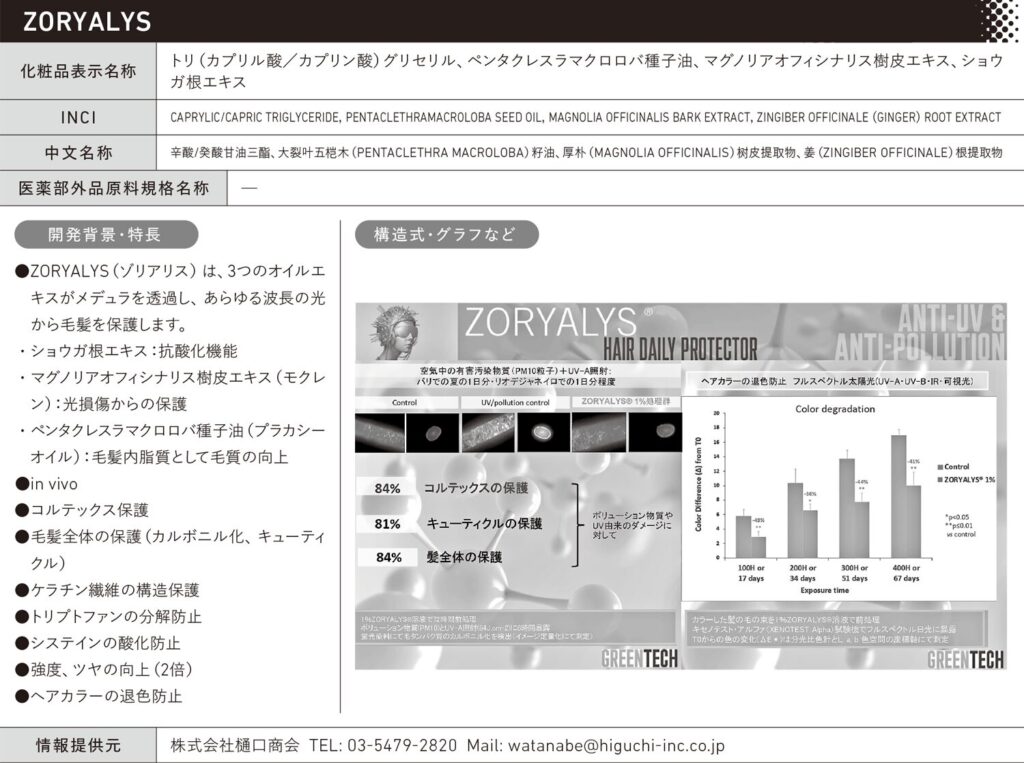The image size is (1024, 763).
Task: Select the 81% キューティクルの保護 result
Action: pyautogui.click(x=451, y=523)
